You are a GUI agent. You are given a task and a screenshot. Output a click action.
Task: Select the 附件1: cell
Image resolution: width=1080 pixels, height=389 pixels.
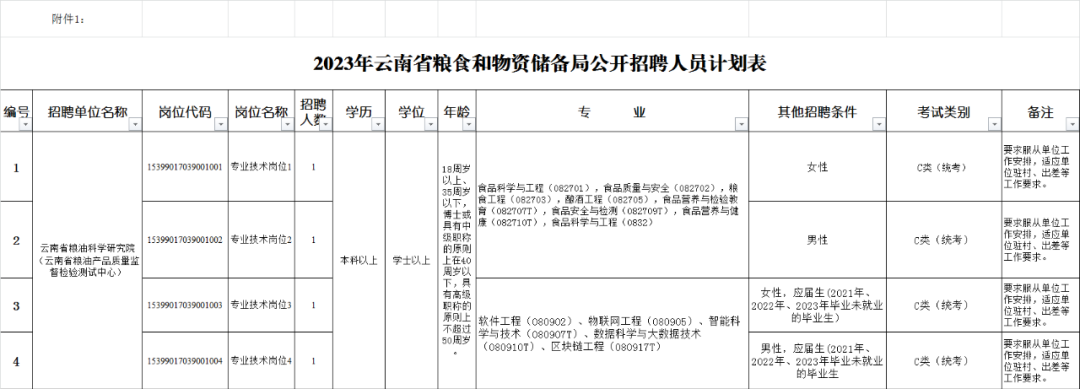72,19
